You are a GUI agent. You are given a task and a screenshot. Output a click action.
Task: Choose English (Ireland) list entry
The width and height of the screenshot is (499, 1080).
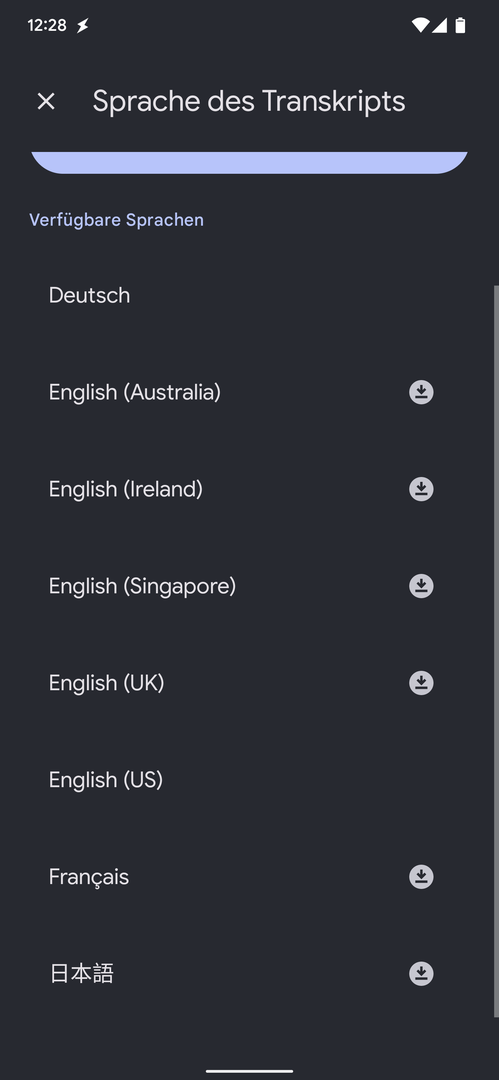click(250, 489)
